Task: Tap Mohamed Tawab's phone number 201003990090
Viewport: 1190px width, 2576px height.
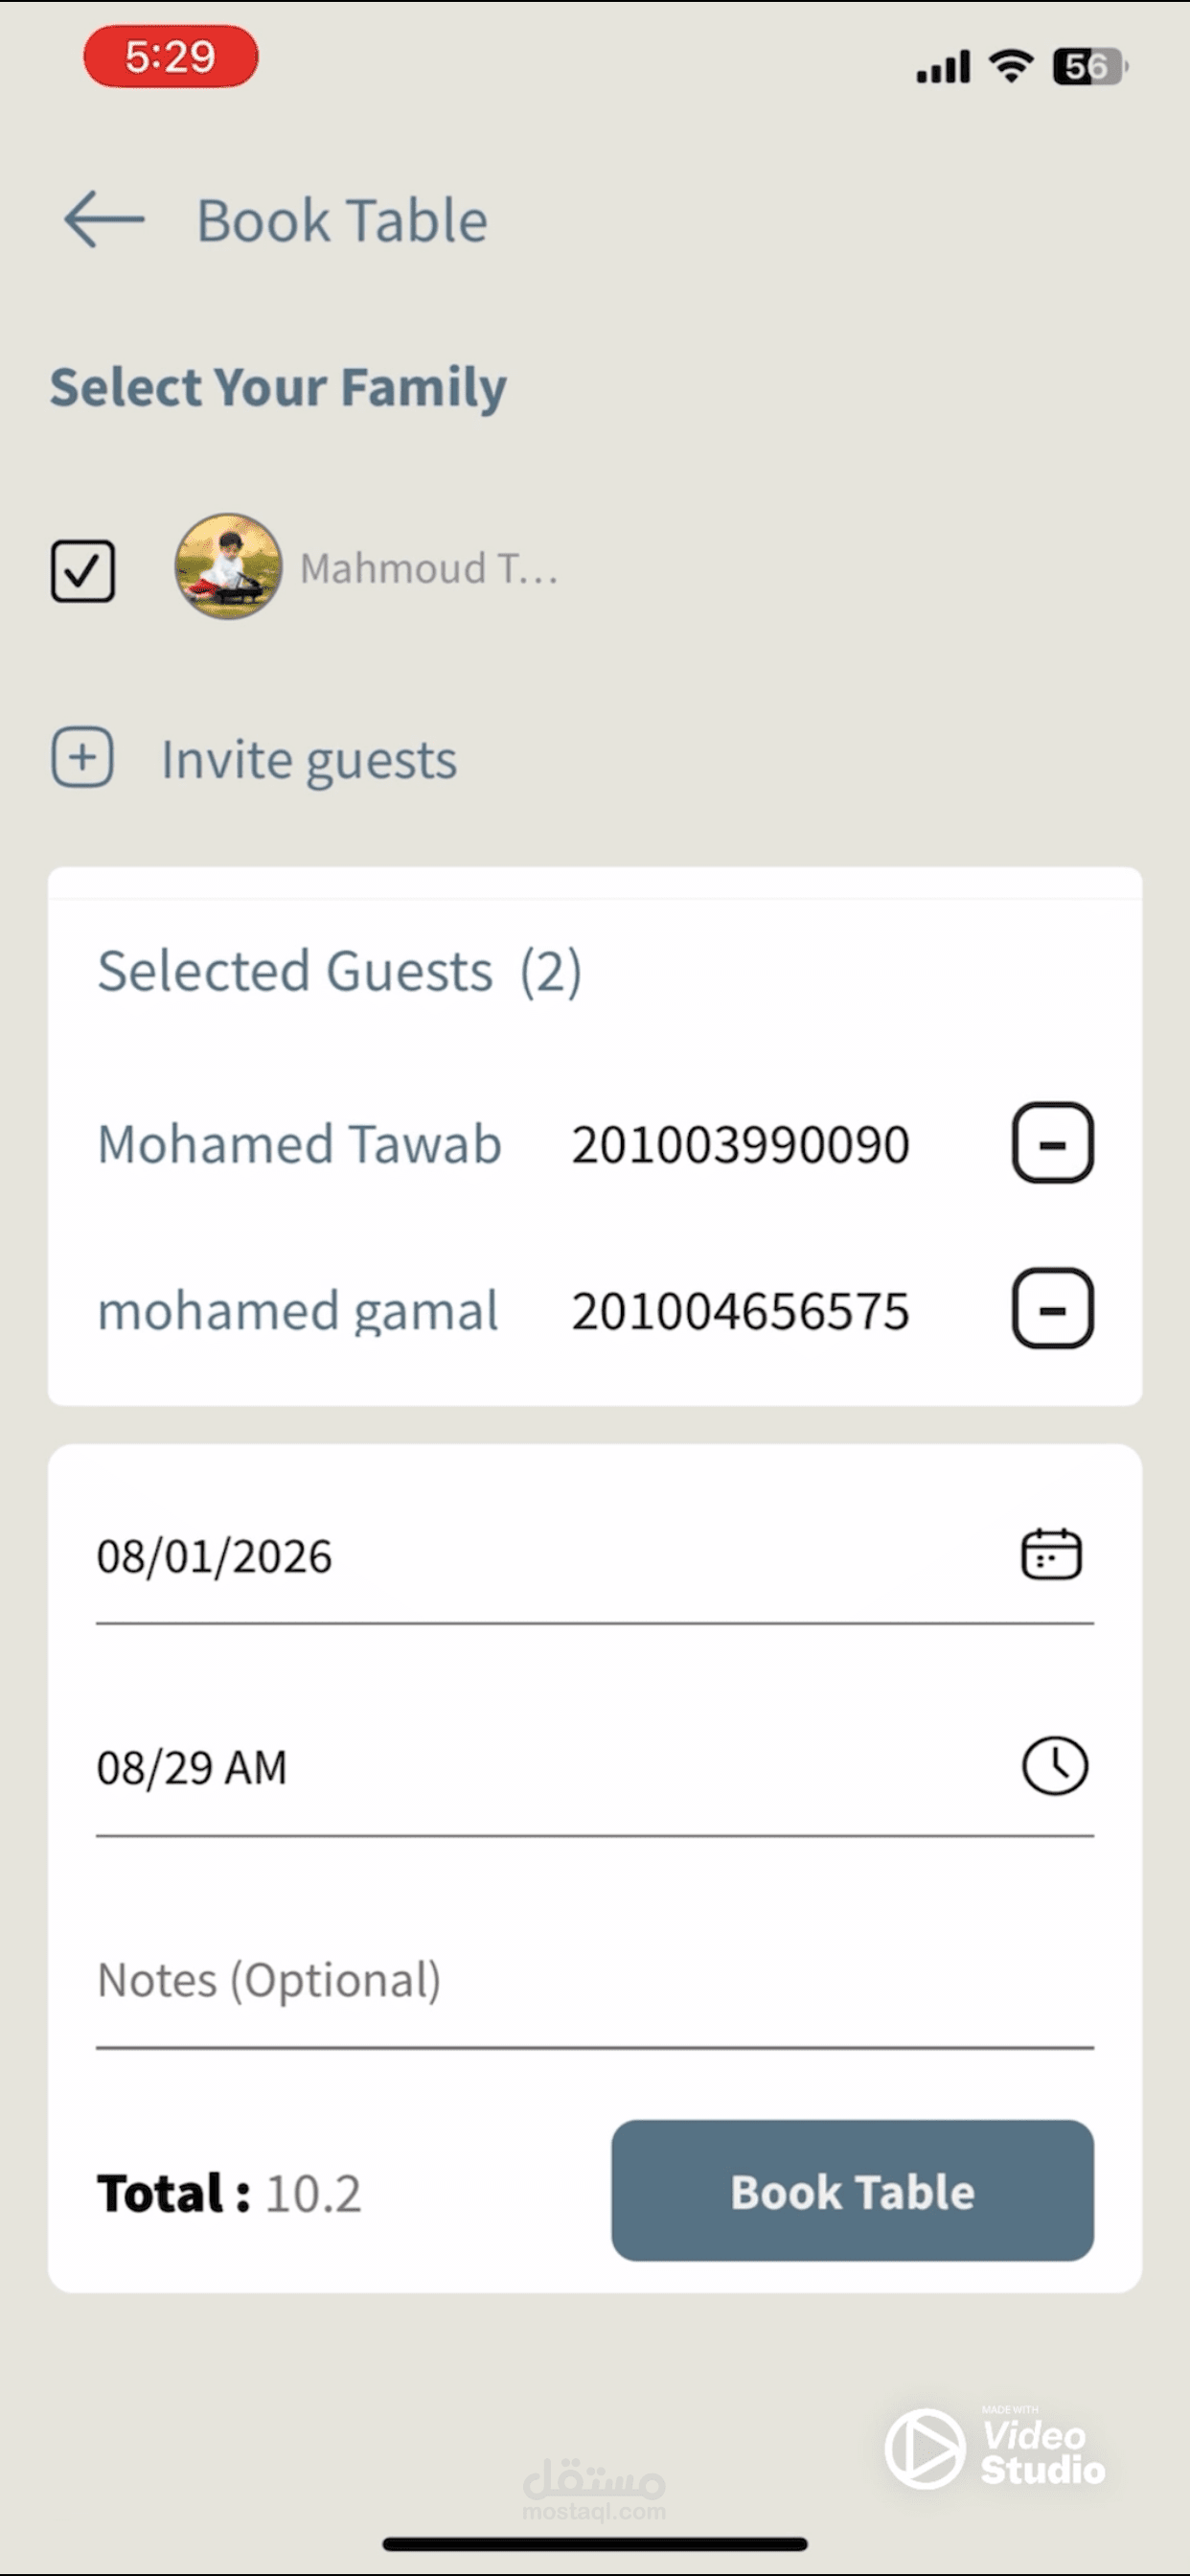Action: (740, 1145)
